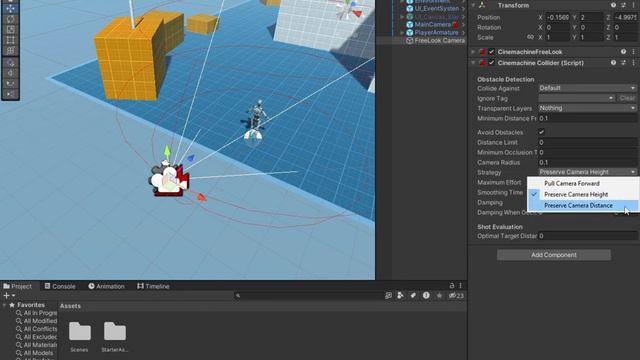Click the Clear button next to Ignore Tag
The height and width of the screenshot is (360, 640).
(x=627, y=98)
